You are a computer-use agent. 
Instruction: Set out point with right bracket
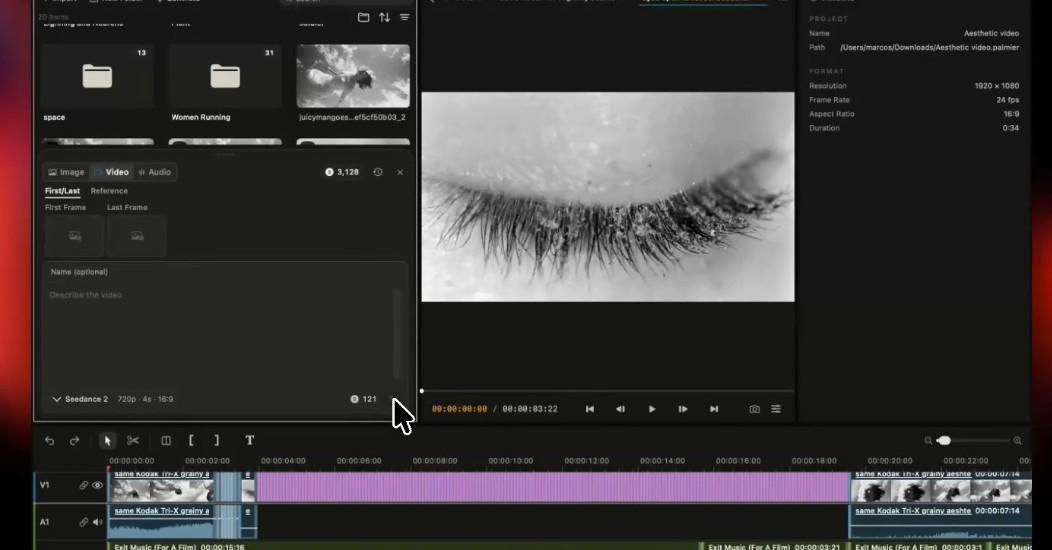[x=216, y=441]
